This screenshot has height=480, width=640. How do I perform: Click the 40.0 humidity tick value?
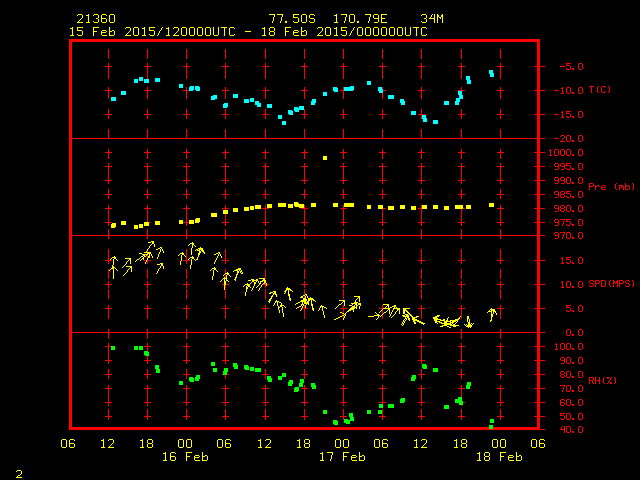[x=571, y=430]
